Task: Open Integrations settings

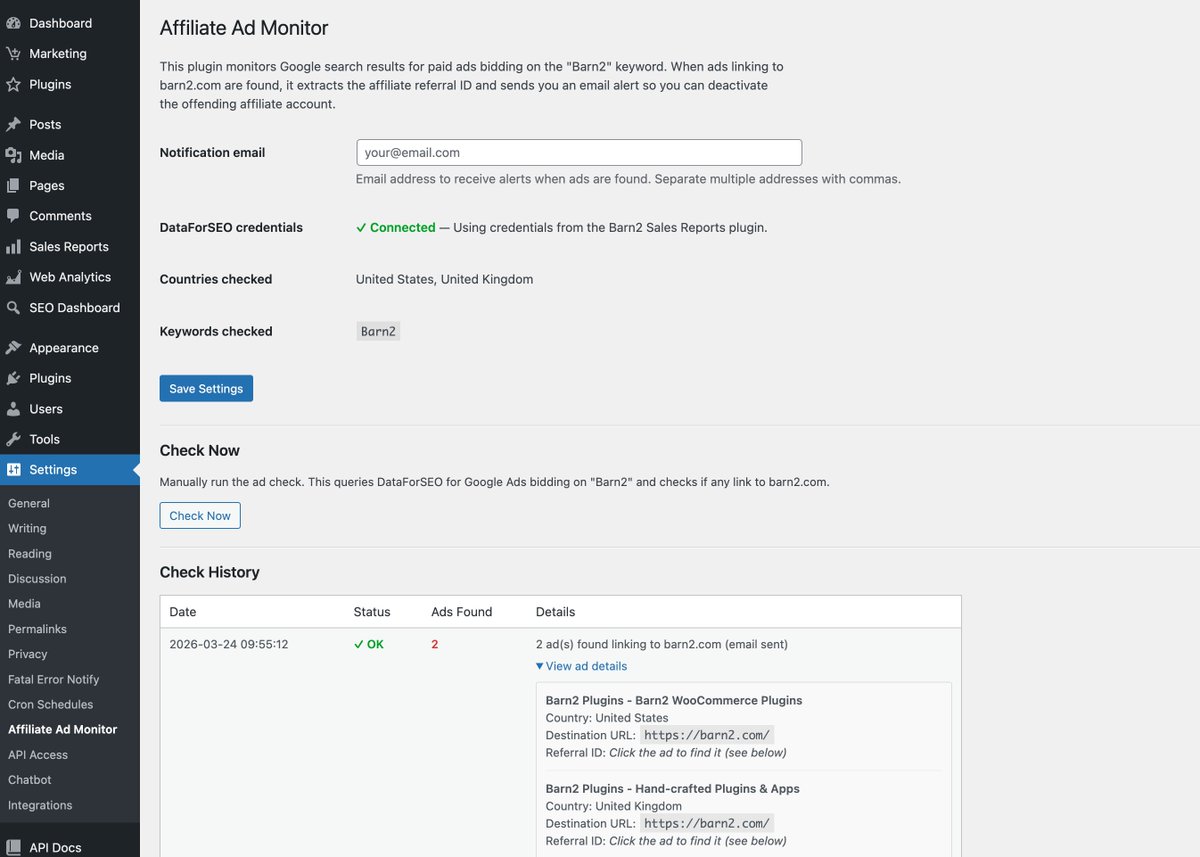Action: point(40,805)
